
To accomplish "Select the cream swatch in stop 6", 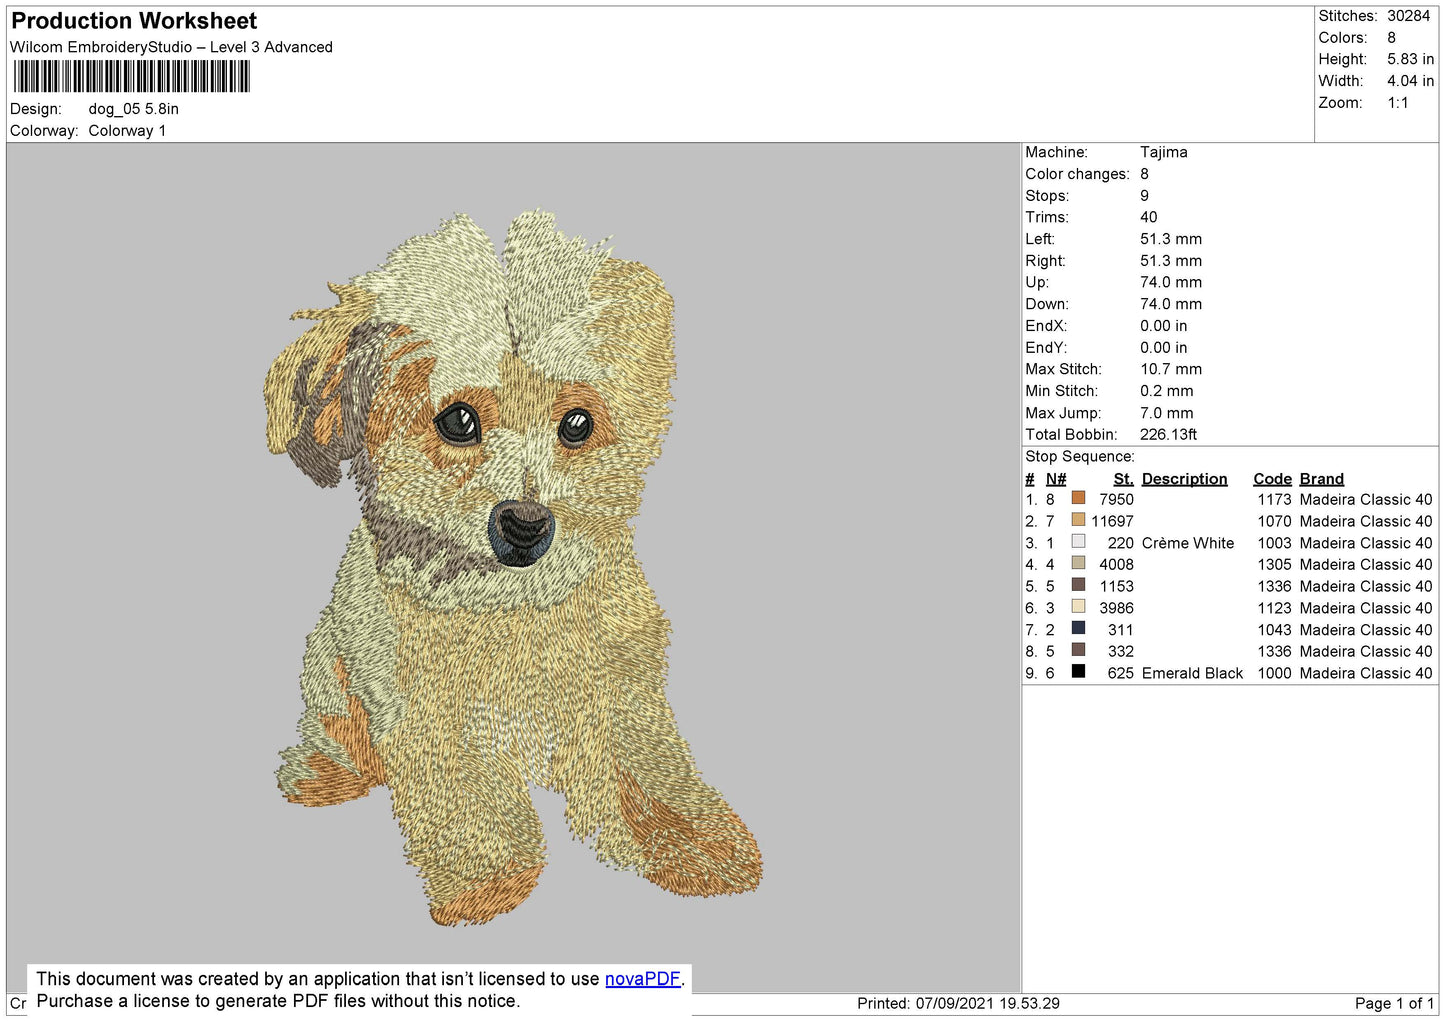I will 1078,607.
